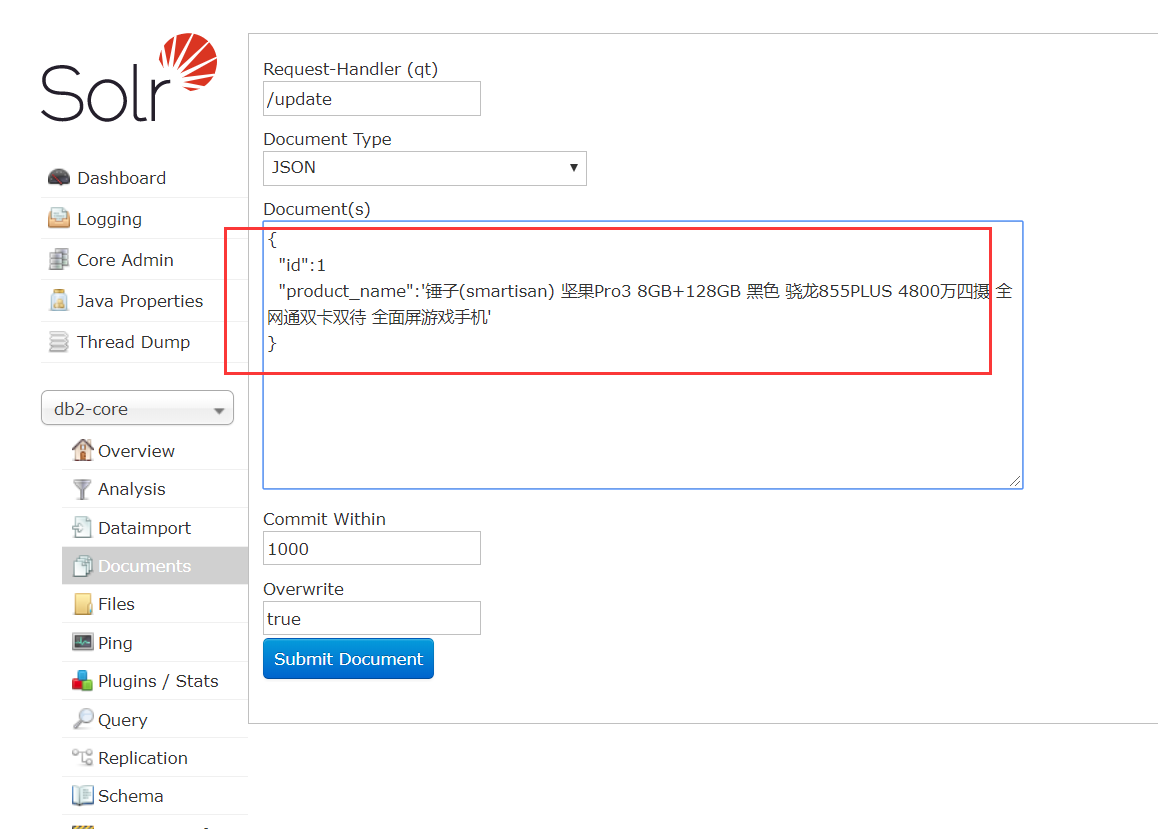Grab the Document(s) textarea resize handle
The width and height of the screenshot is (1158, 829).
[1015, 481]
